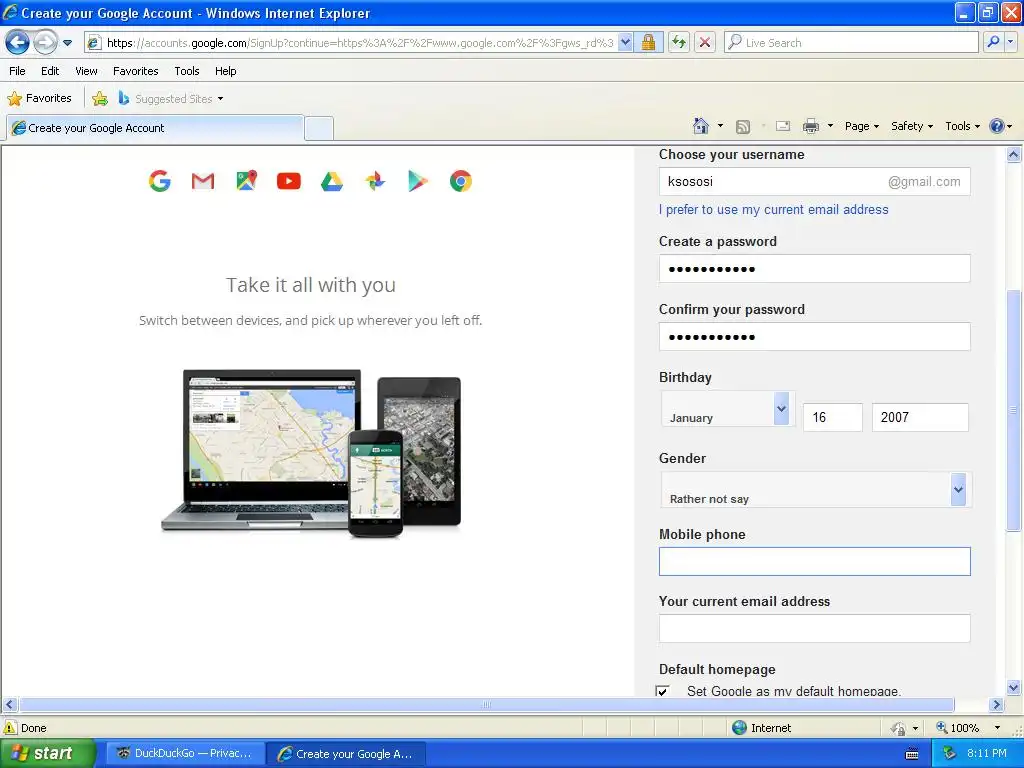Open the search provider dropdown arrow
Image resolution: width=1024 pixels, height=768 pixels.
(1010, 43)
